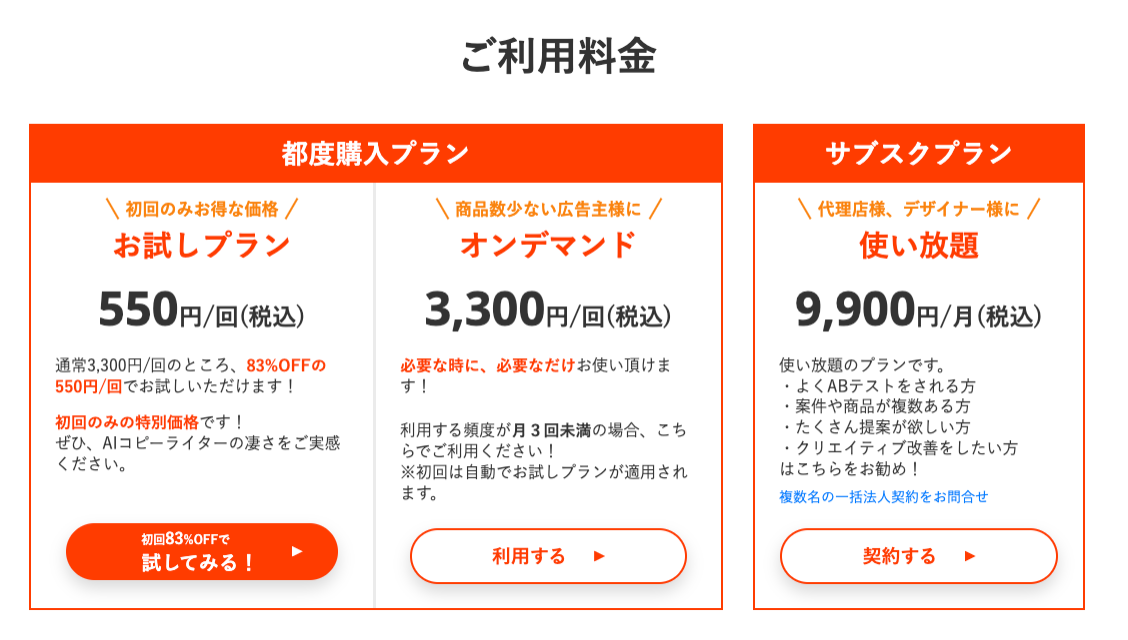Select the 都度購入プラン header bar
1128x640 pixels.
tap(375, 154)
